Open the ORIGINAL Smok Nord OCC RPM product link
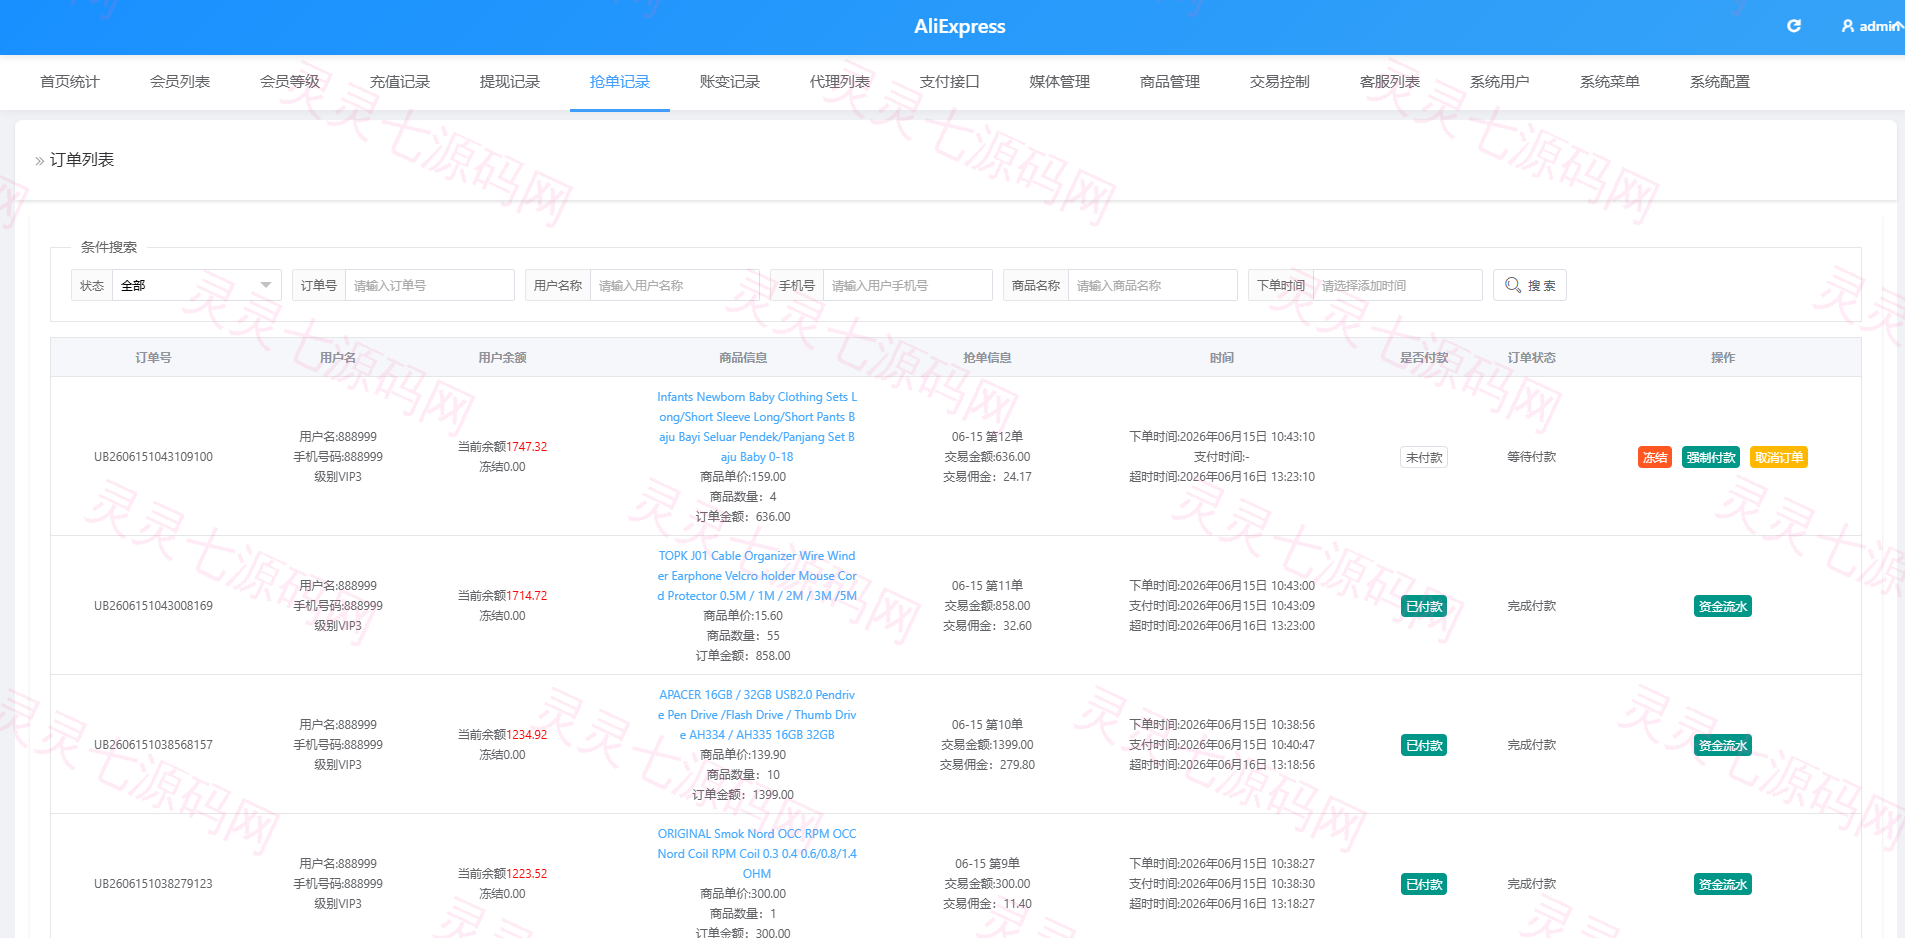The width and height of the screenshot is (1905, 938). [757, 854]
